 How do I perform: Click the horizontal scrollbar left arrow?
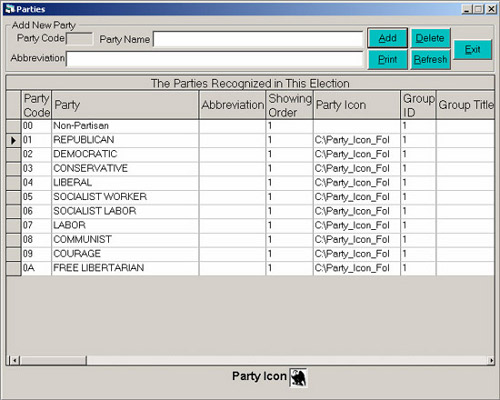click(x=14, y=360)
